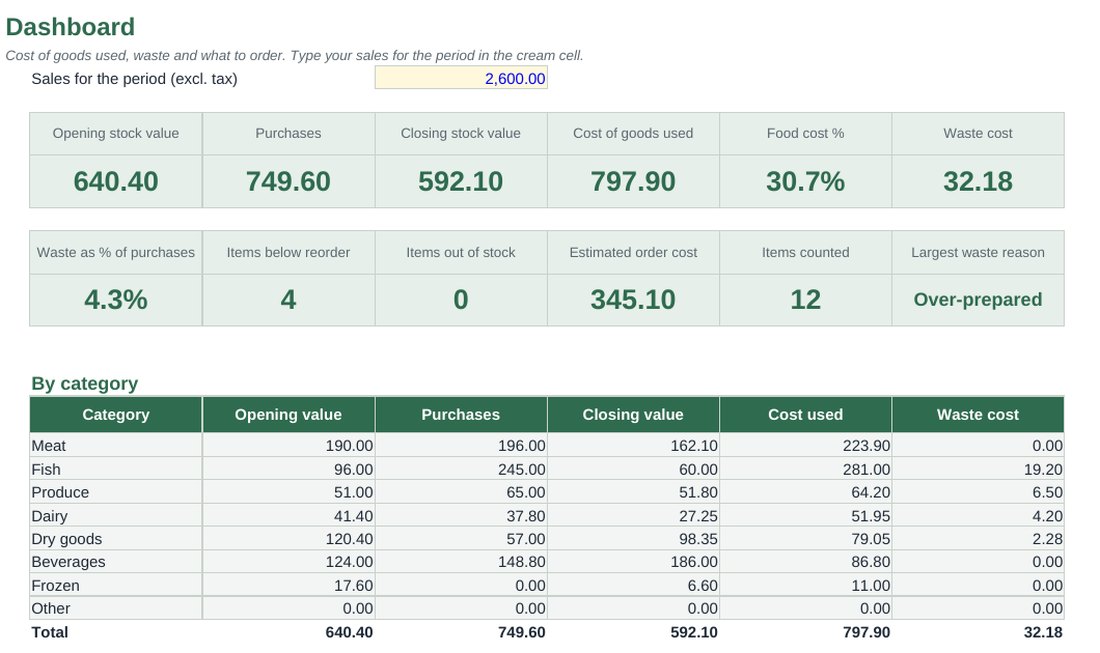Select the Meat category row label
This screenshot has height=653, width=1100.
[48, 446]
